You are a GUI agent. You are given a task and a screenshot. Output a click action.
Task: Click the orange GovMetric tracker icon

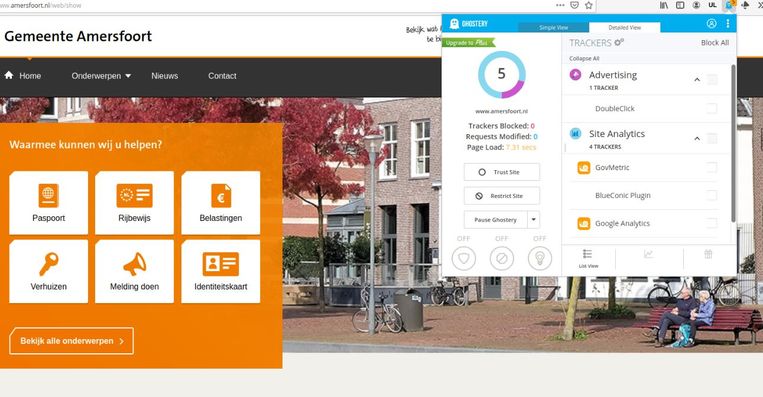click(583, 167)
